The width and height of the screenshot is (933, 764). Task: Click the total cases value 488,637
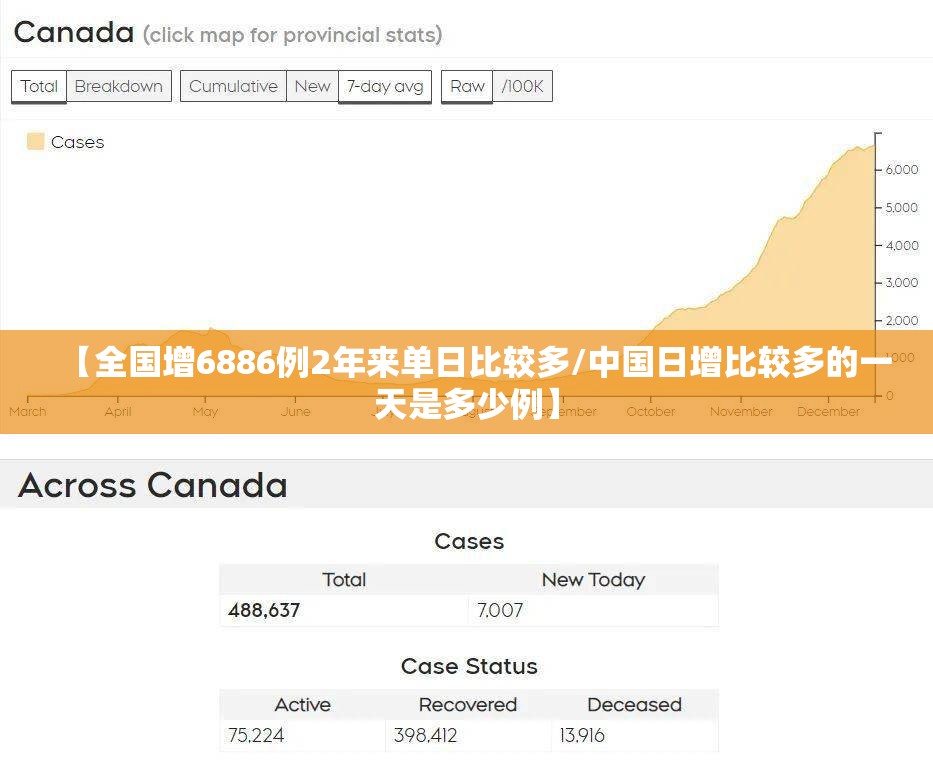click(x=264, y=610)
